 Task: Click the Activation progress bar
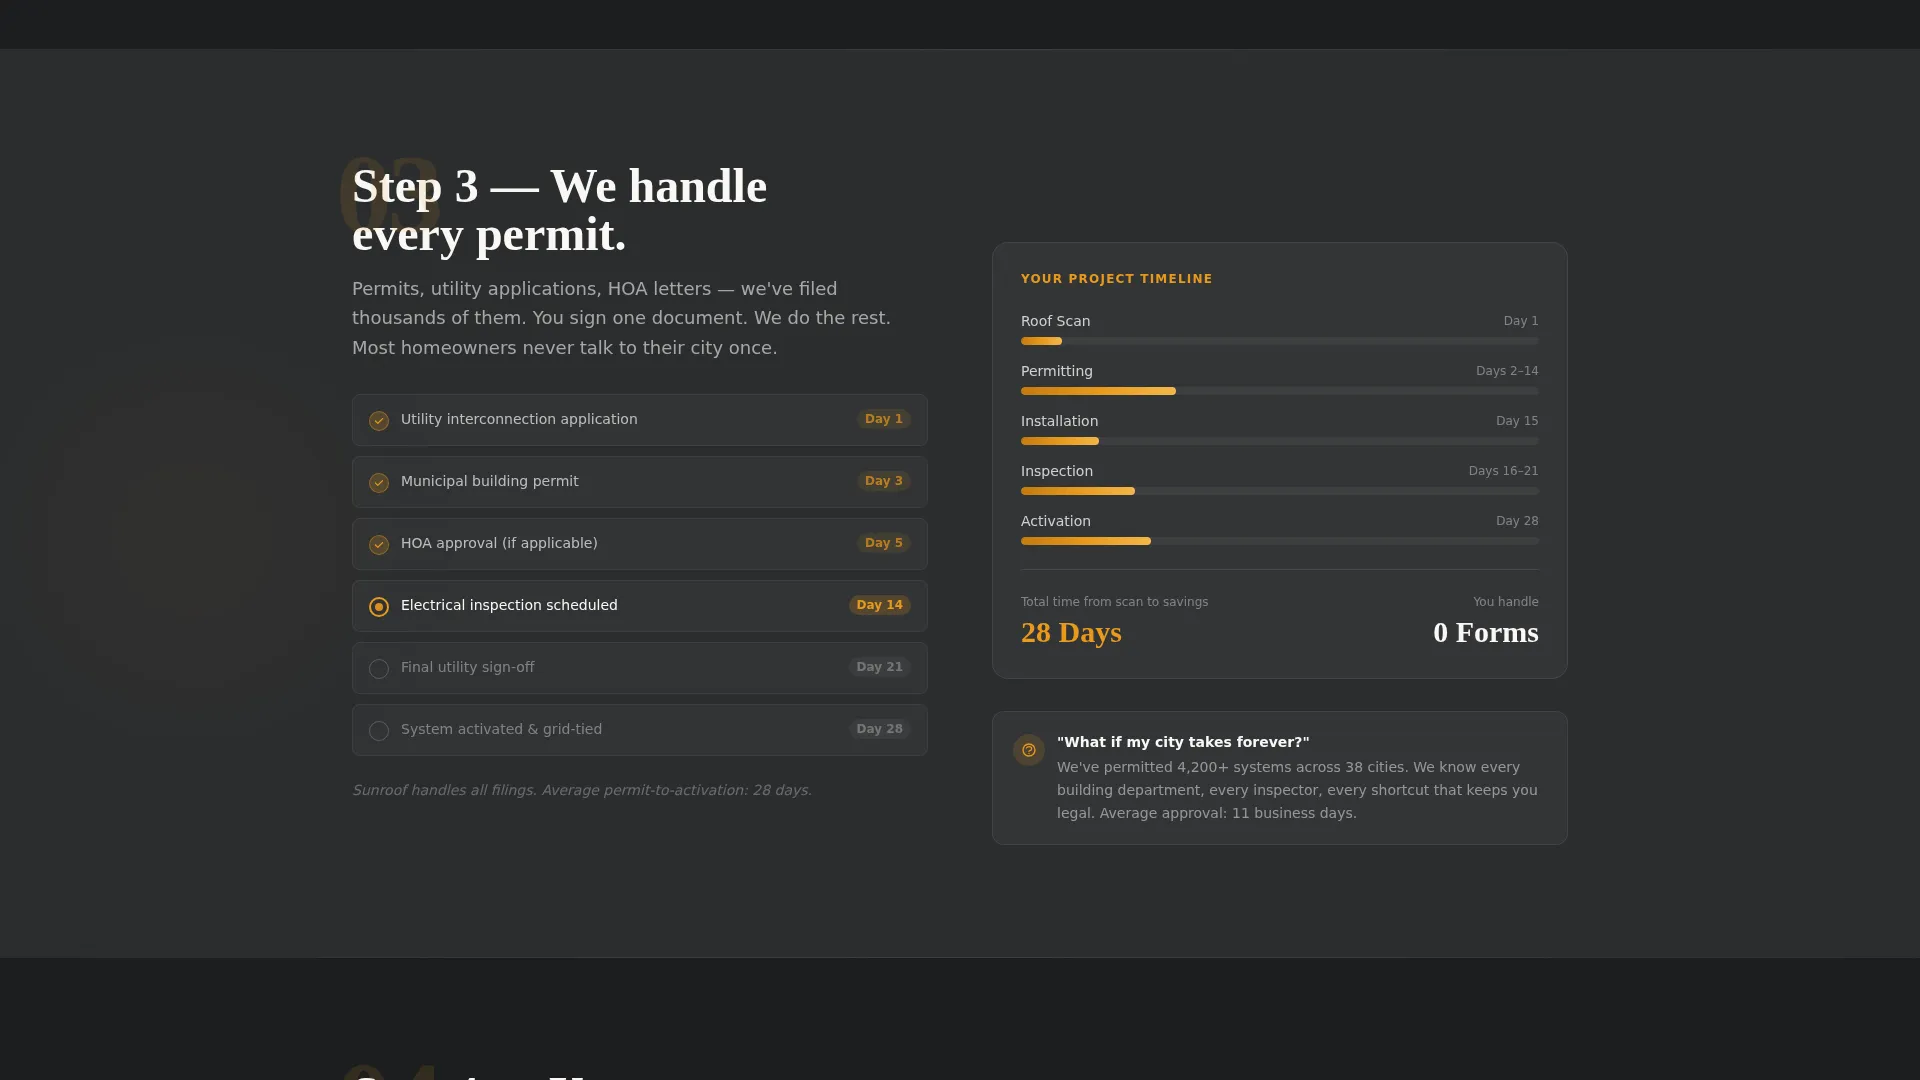[1280, 541]
